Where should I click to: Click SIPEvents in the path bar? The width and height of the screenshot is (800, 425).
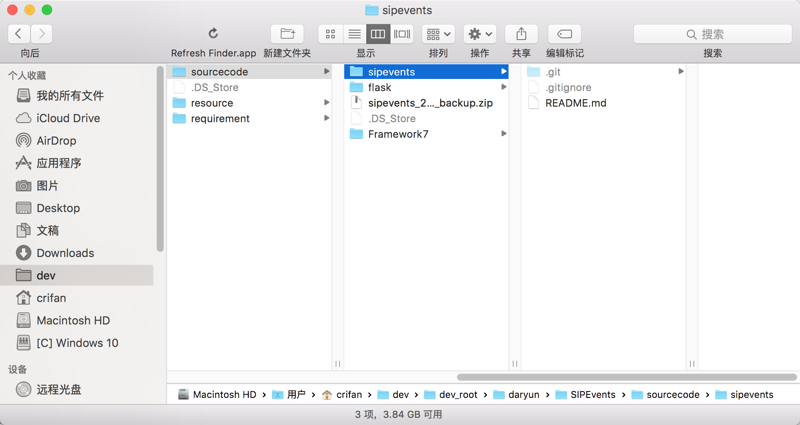[x=585, y=394]
